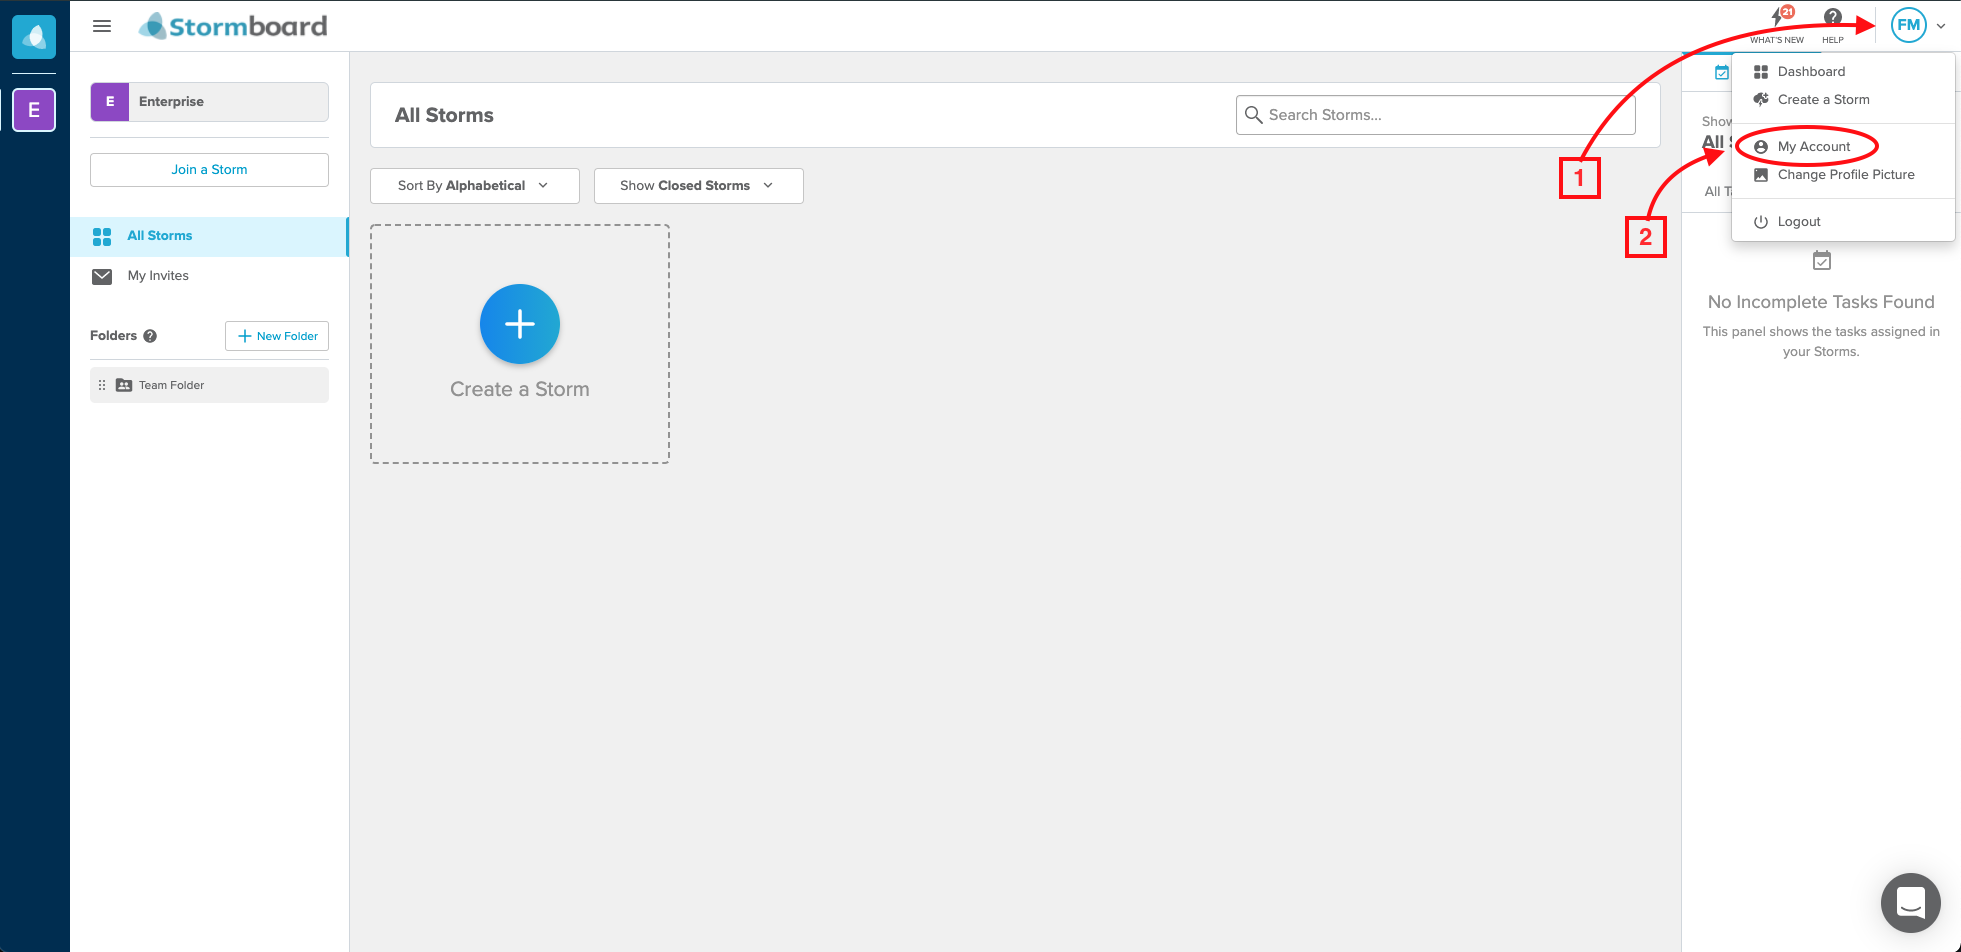This screenshot has height=952, width=1961.
Task: Expand the profile menu chevron next to FM
Action: click(x=1941, y=26)
